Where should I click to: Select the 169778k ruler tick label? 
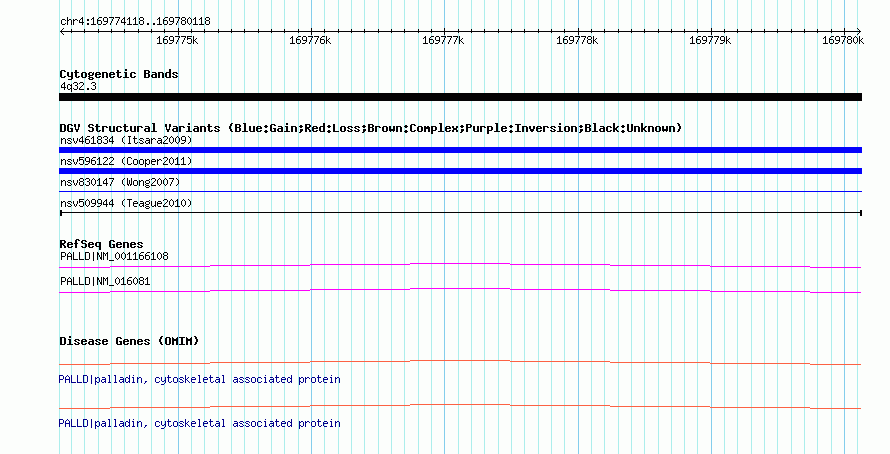point(577,40)
